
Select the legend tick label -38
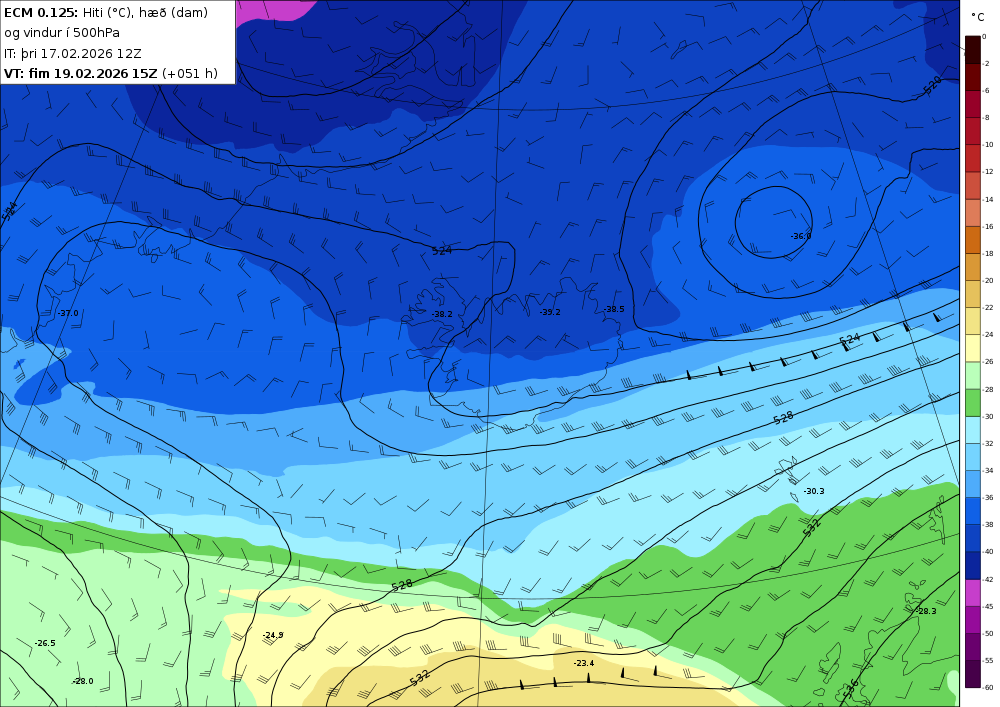pyautogui.click(x=987, y=525)
